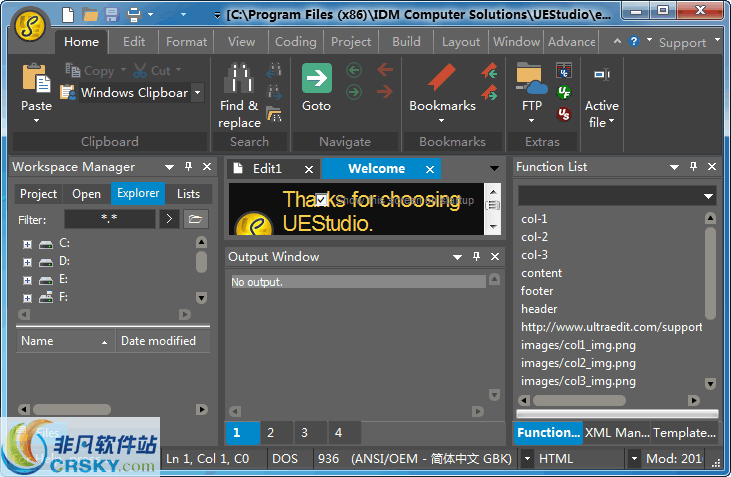Expand the F: drive tree node

28,298
